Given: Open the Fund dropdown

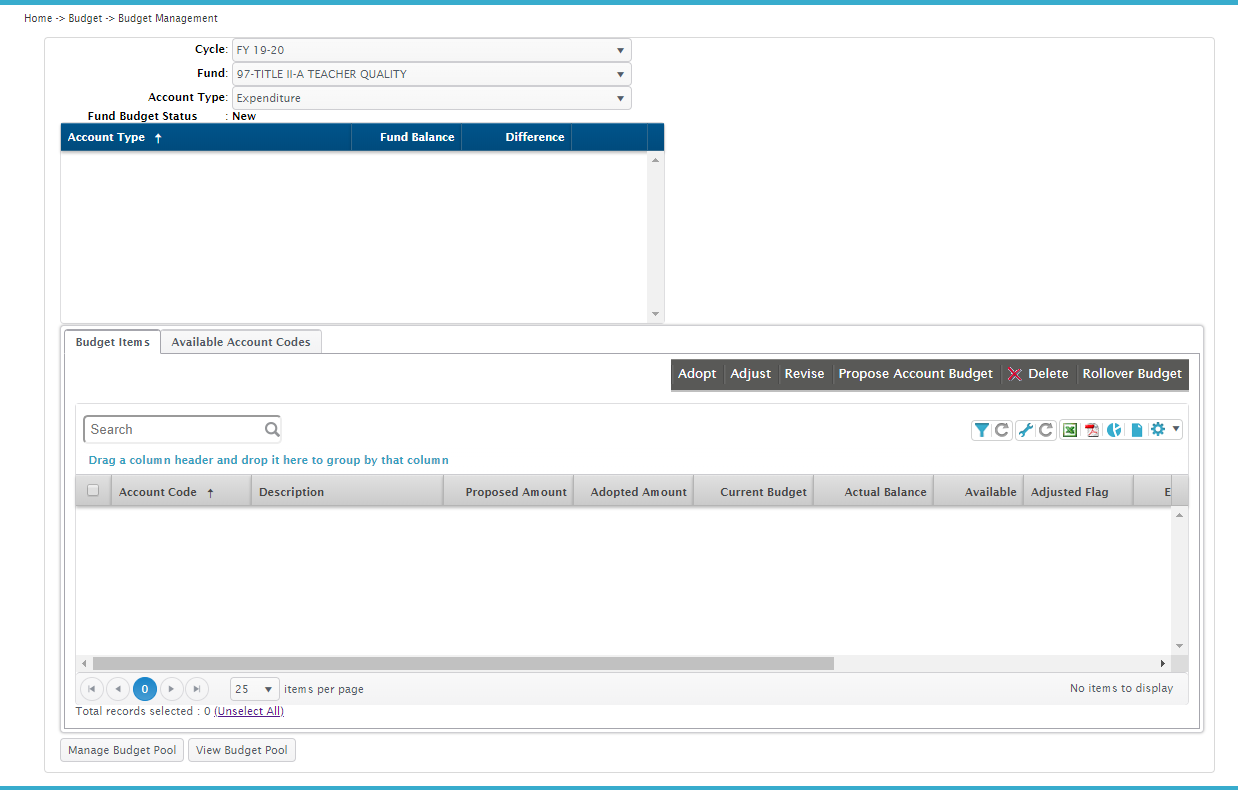Looking at the screenshot, I should [x=431, y=74].
